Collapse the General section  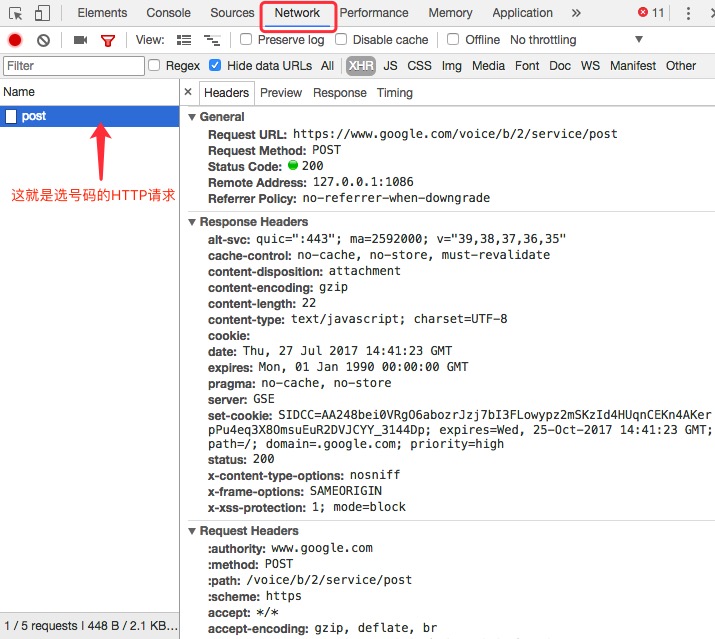click(193, 117)
